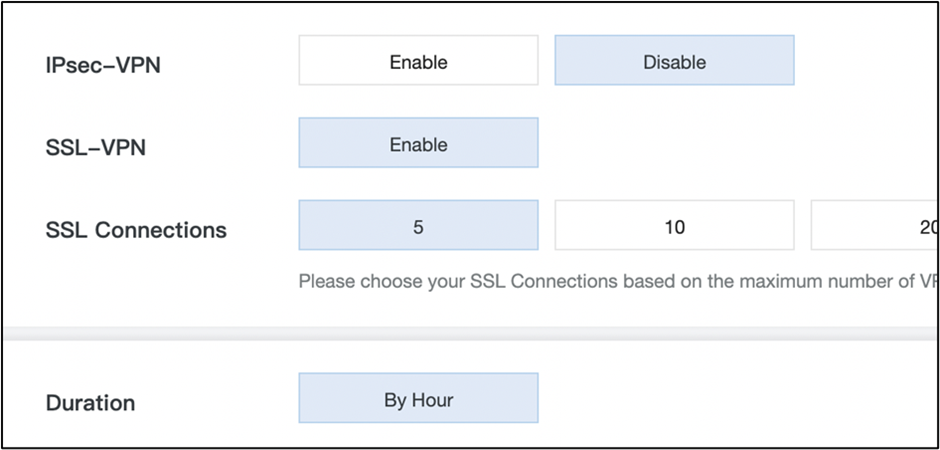Set SSL connection limit to 10
Image resolution: width=940 pixels, height=450 pixels.
pos(674,226)
